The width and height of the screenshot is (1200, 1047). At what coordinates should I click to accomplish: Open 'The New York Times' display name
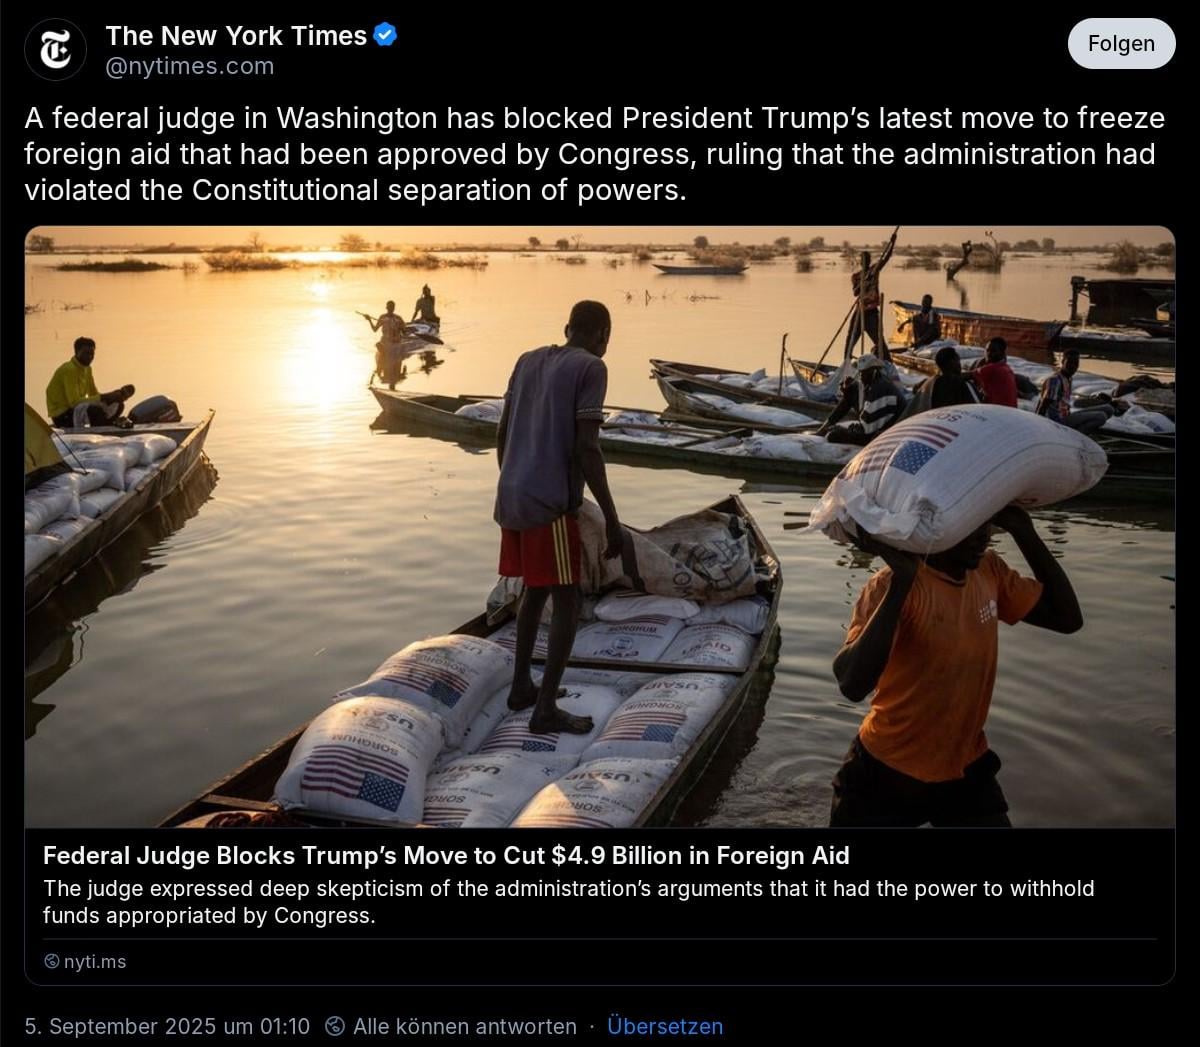(x=236, y=36)
